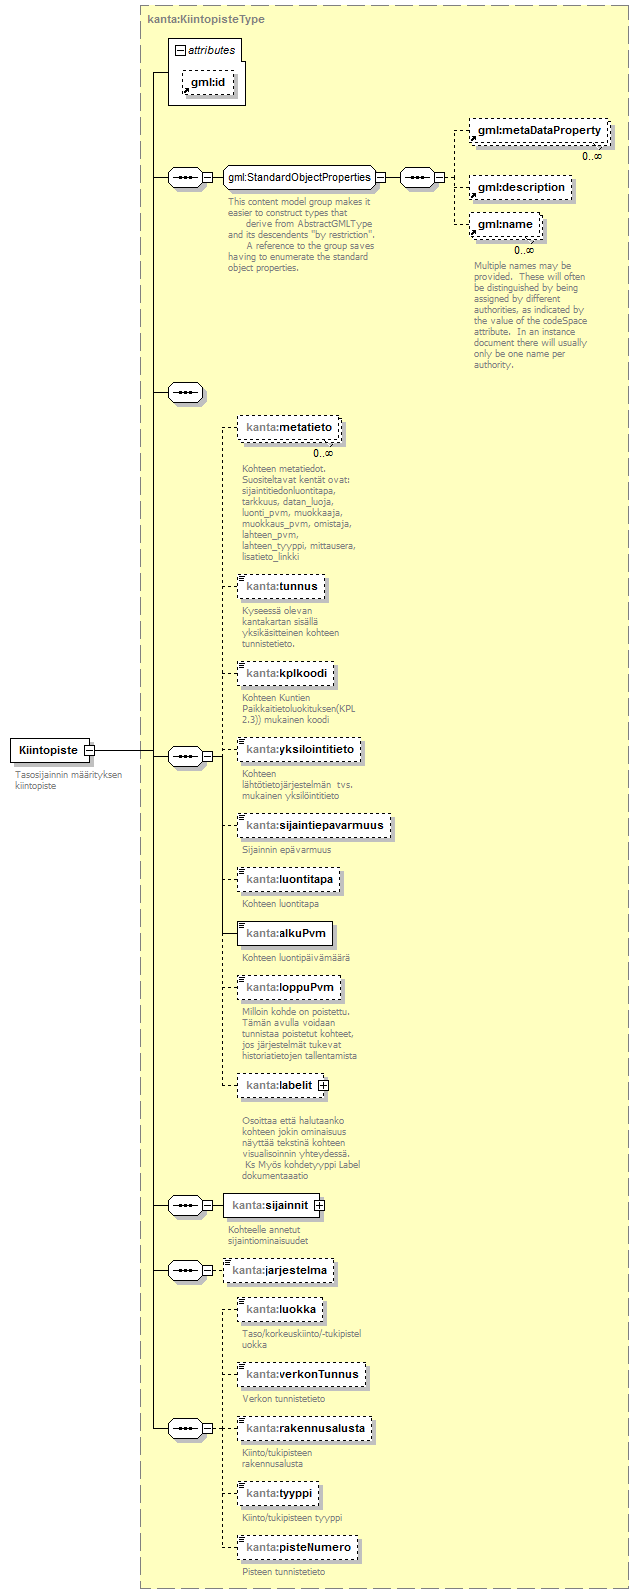
Task: Click the 0..∞ cardinality under gml:name
Action: (524, 250)
